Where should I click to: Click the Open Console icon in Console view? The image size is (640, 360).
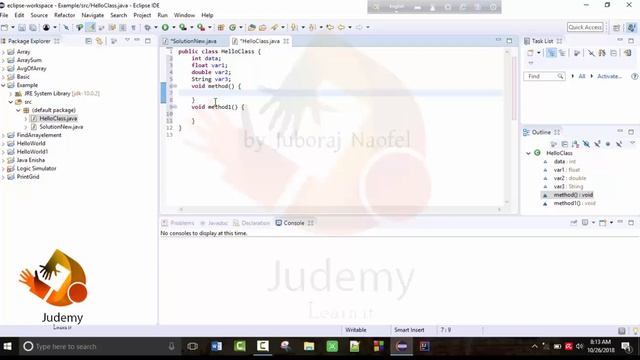(603, 223)
